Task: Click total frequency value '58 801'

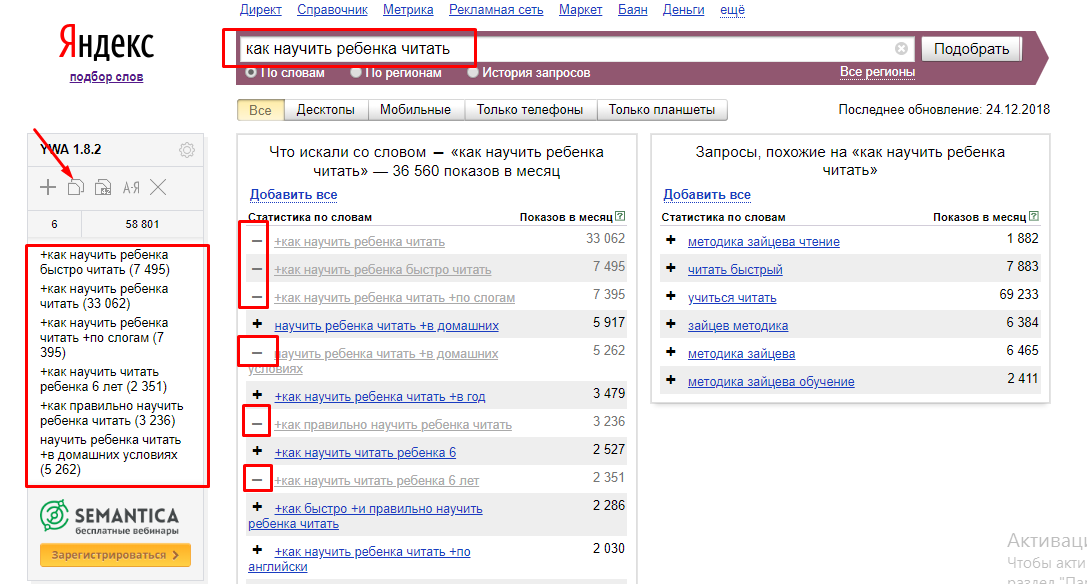Action: coord(142,224)
